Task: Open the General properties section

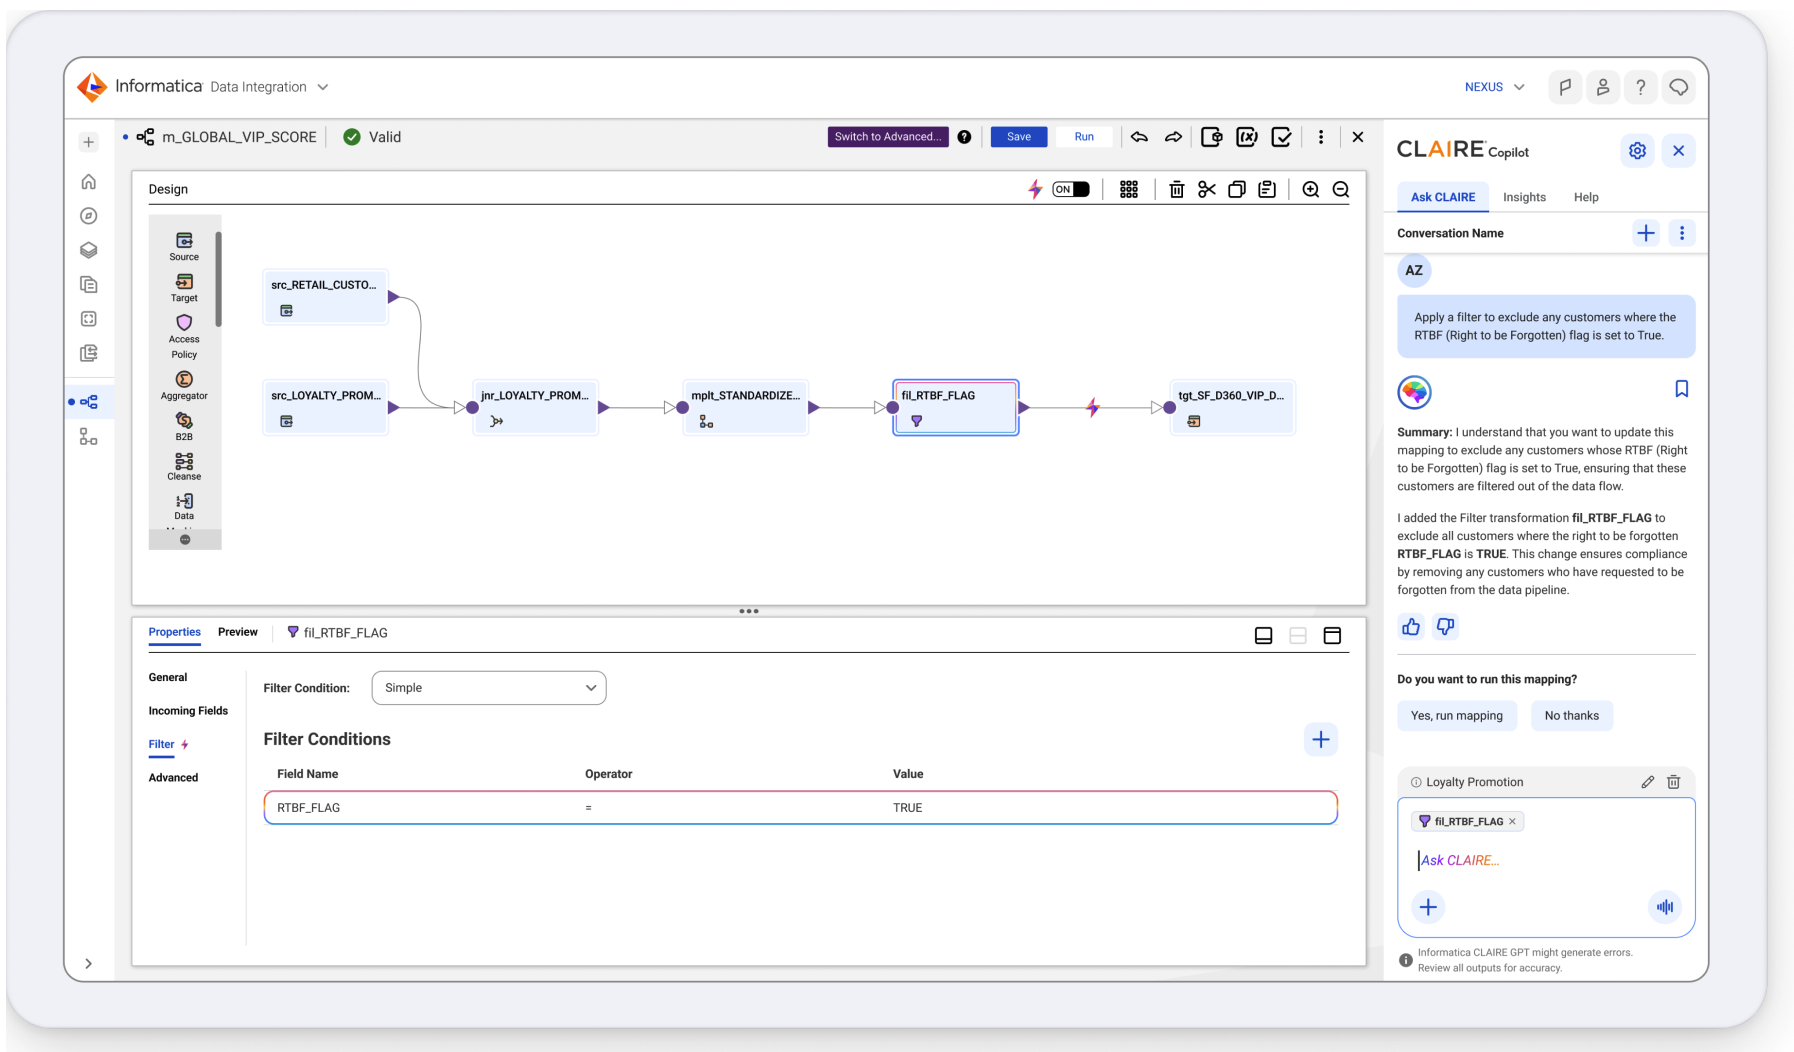Action: (168, 677)
